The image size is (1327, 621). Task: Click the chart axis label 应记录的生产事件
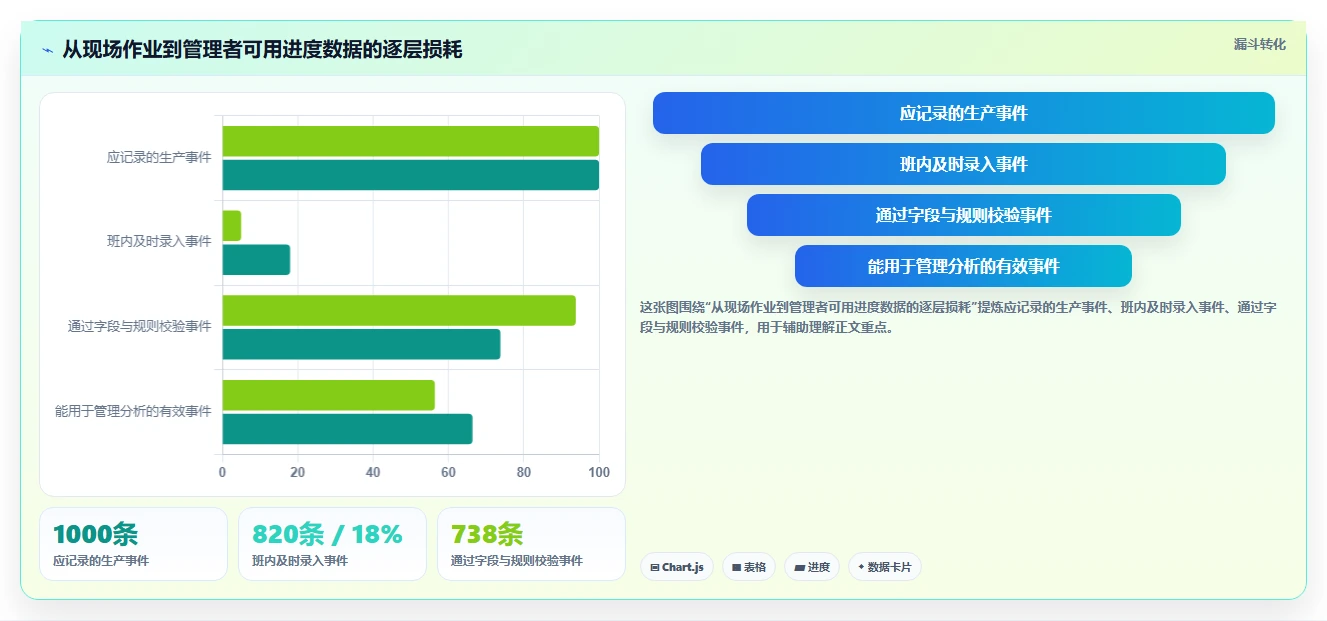pyautogui.click(x=159, y=158)
